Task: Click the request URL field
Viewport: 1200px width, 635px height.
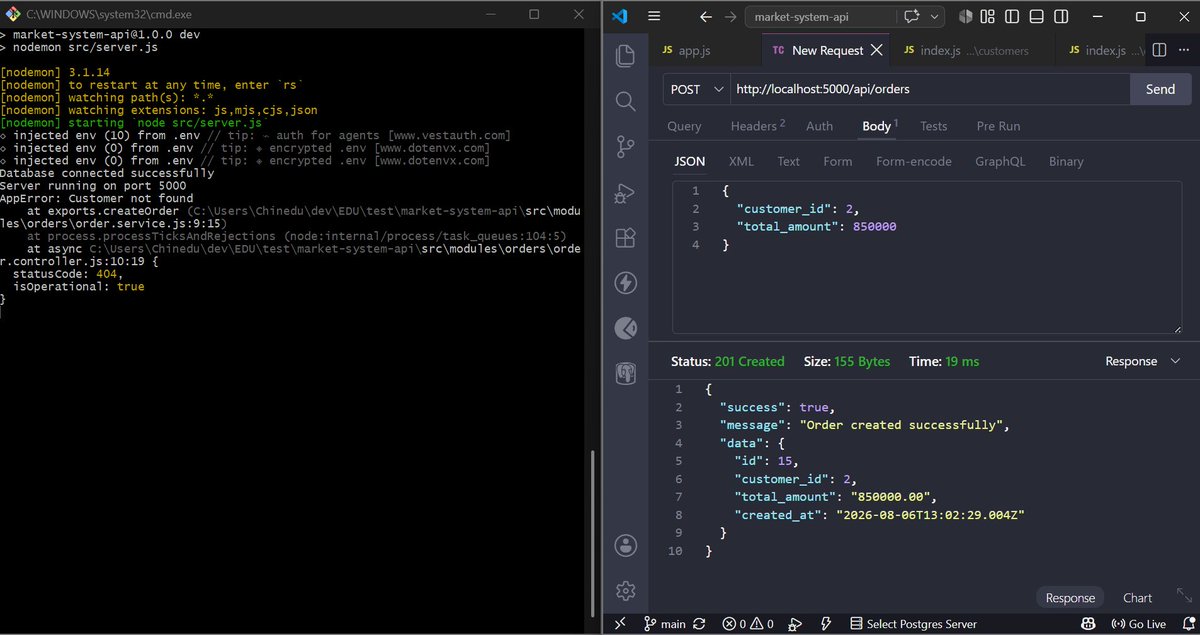Action: (930, 89)
